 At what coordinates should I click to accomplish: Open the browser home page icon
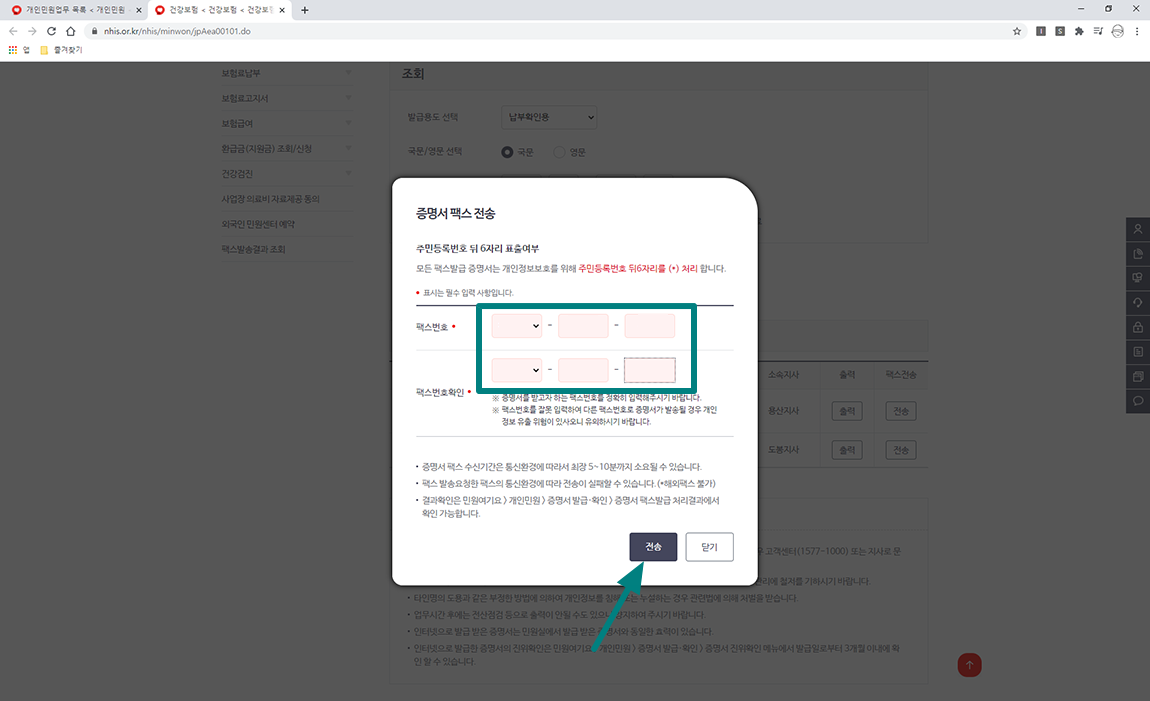point(70,31)
